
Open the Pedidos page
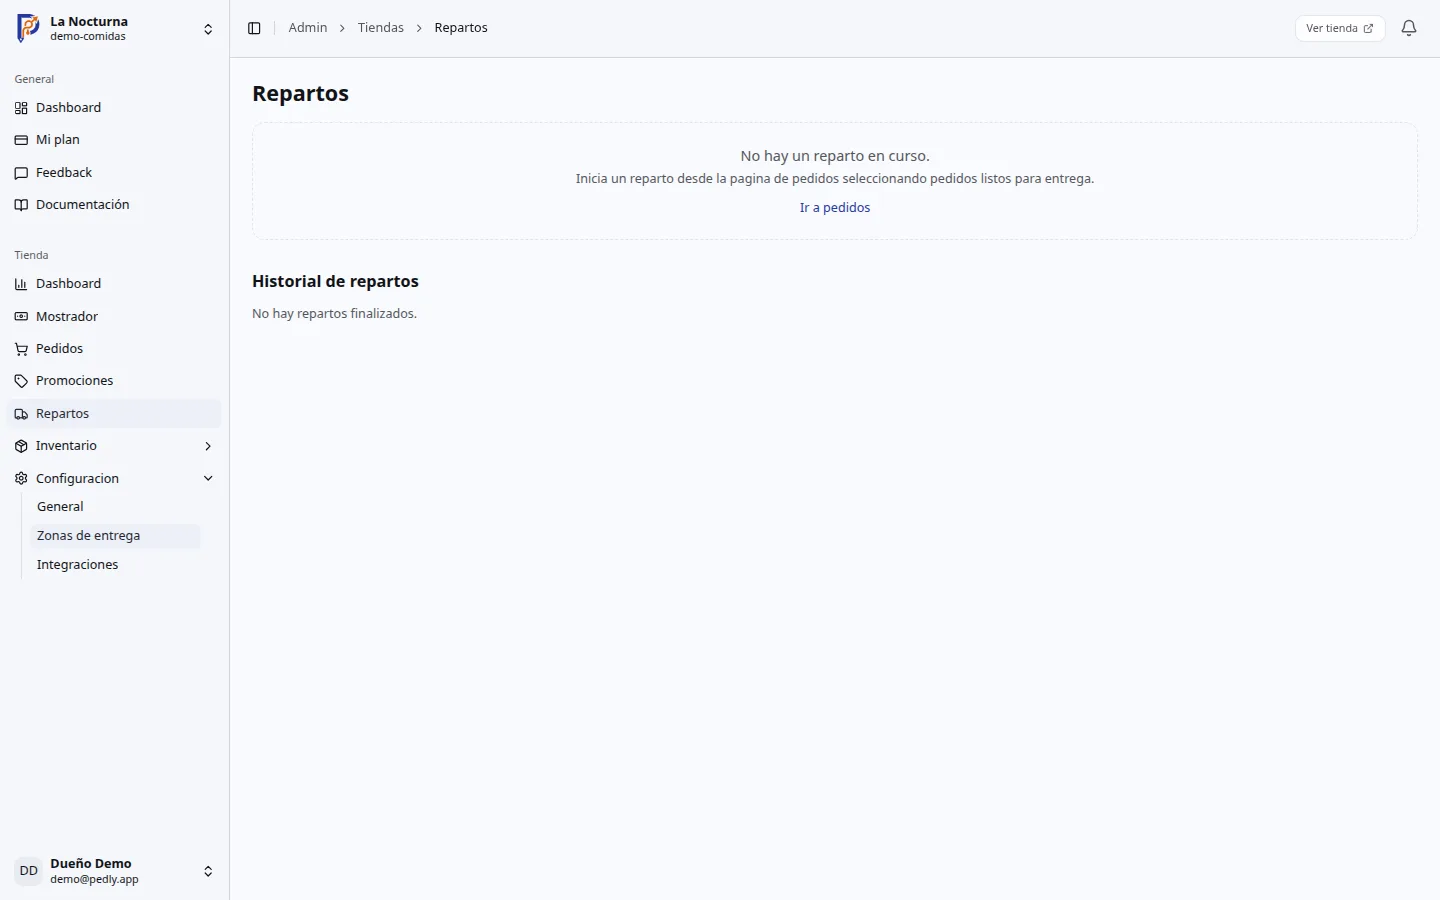tap(114, 349)
